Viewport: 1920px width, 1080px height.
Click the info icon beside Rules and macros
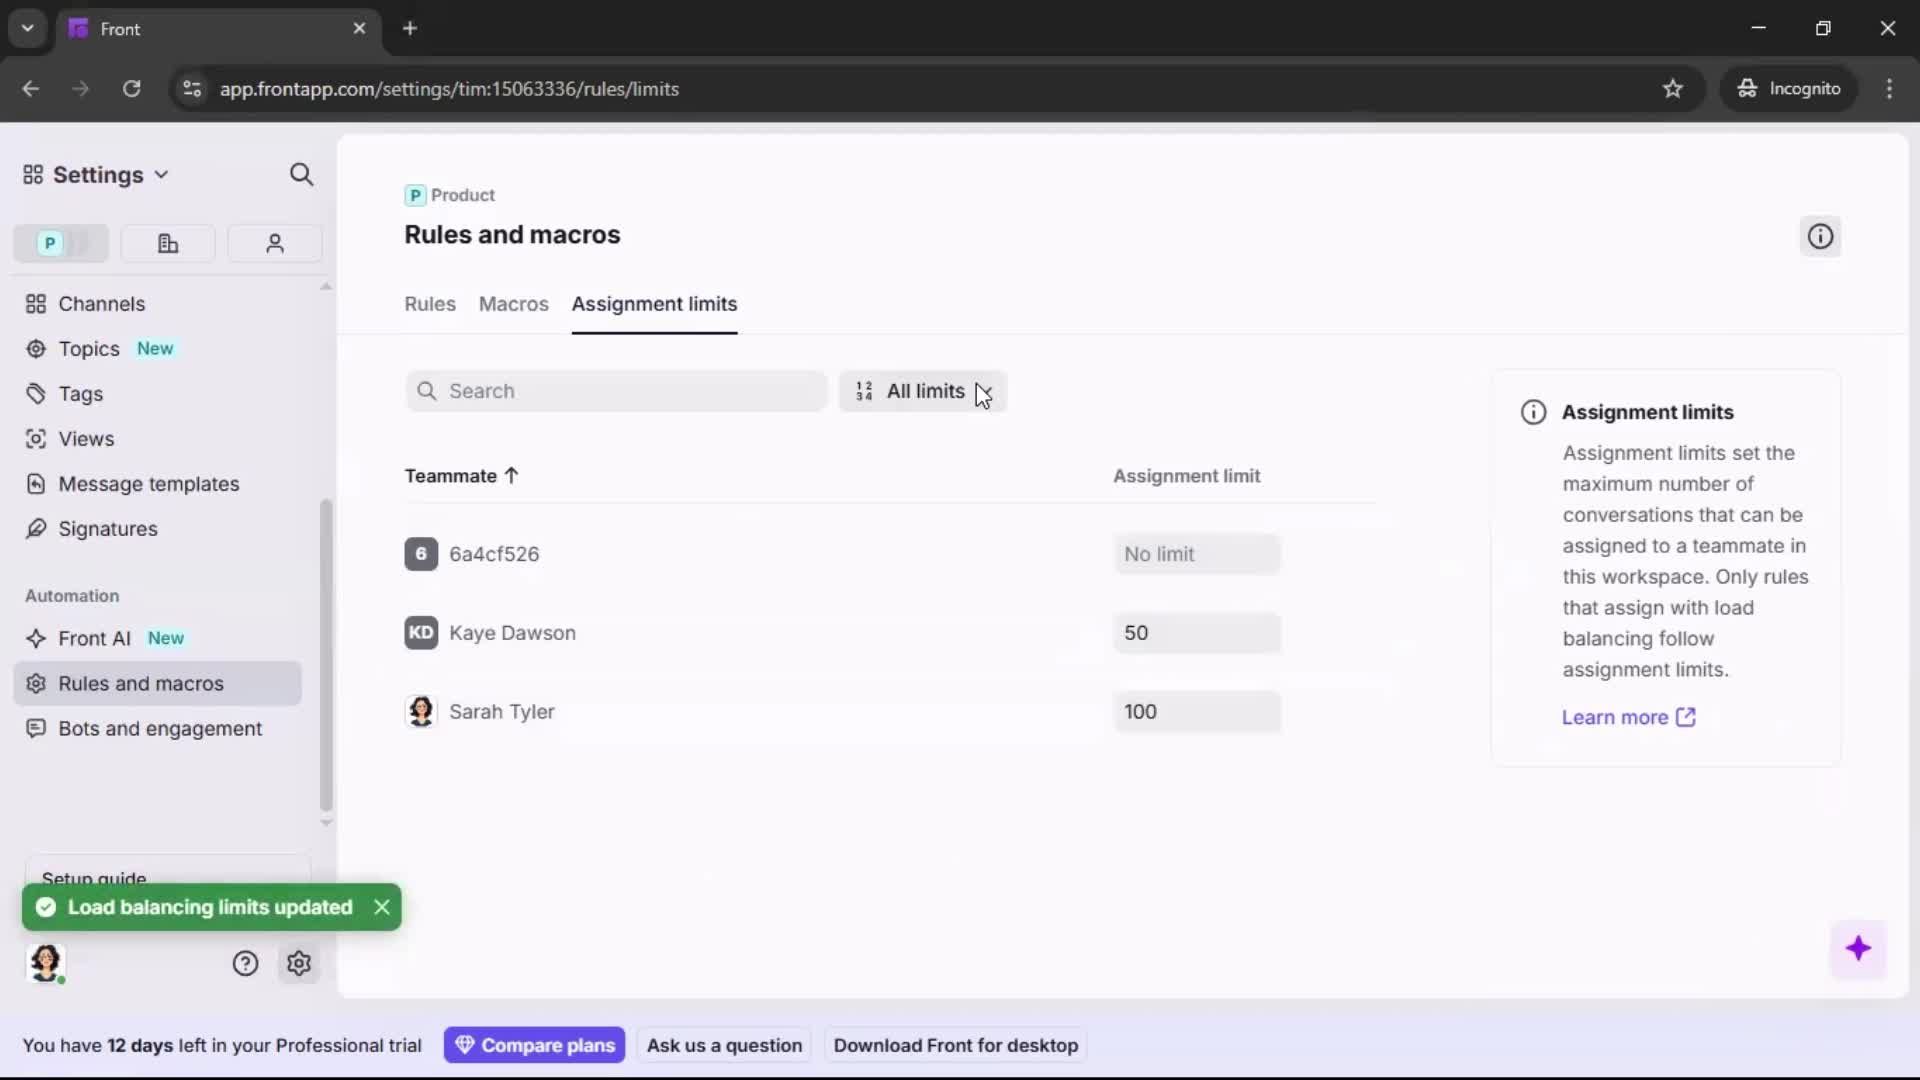[1820, 236]
